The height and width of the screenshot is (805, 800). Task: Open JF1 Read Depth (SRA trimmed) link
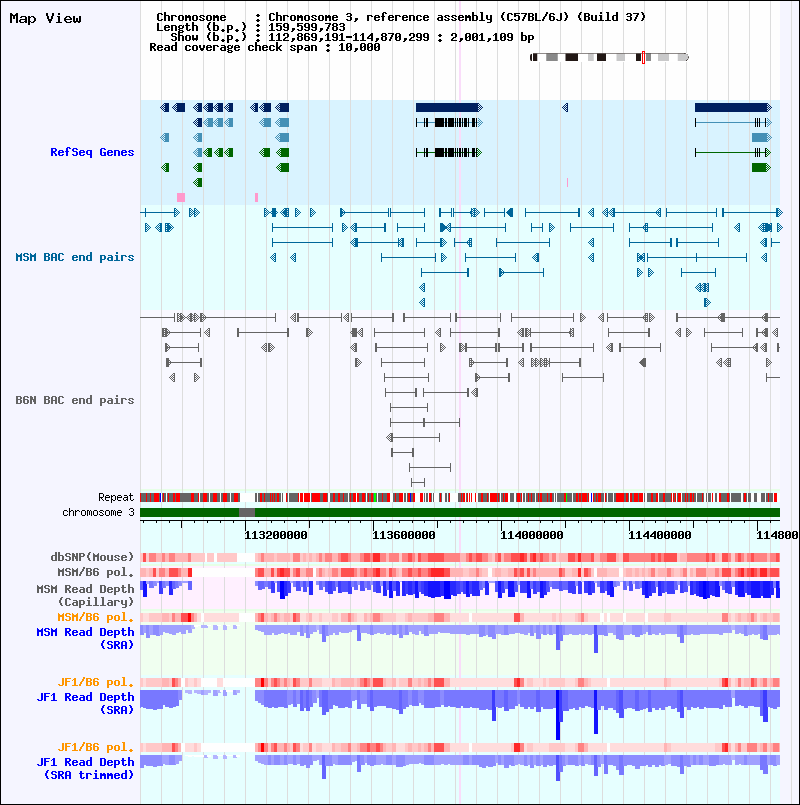click(x=85, y=769)
